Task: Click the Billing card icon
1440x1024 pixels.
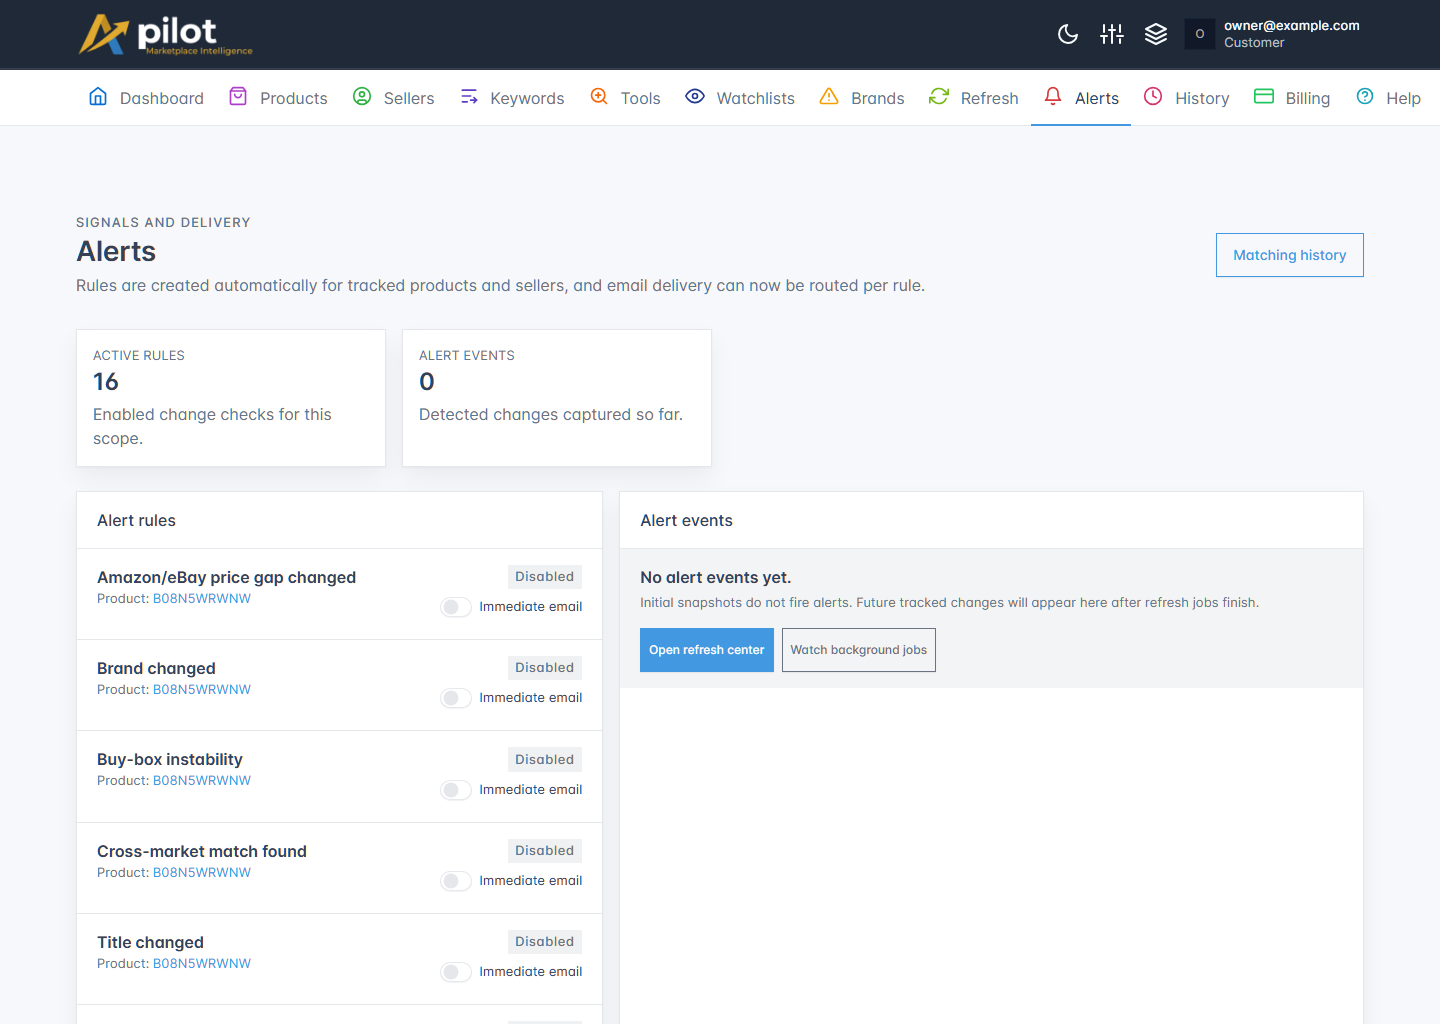Action: pos(1264,97)
